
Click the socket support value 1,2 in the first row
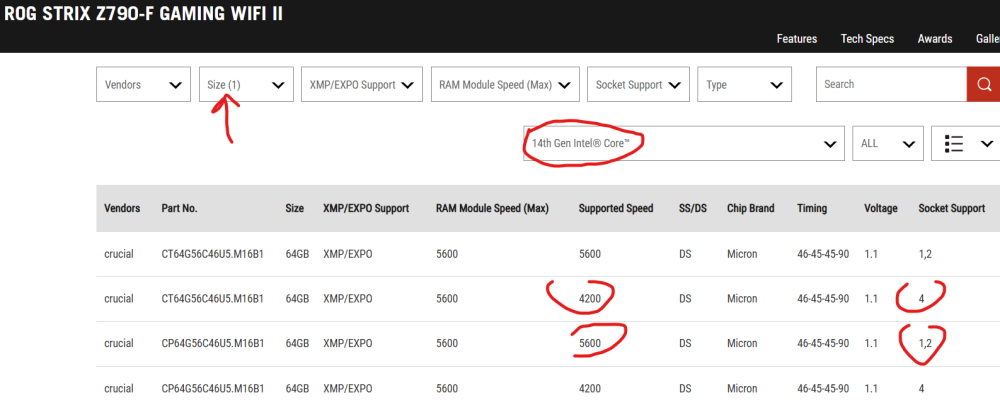[x=925, y=254]
